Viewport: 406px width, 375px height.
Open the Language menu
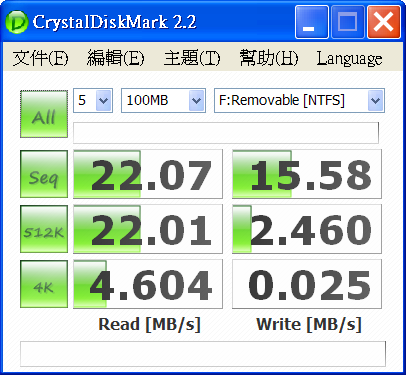(349, 59)
